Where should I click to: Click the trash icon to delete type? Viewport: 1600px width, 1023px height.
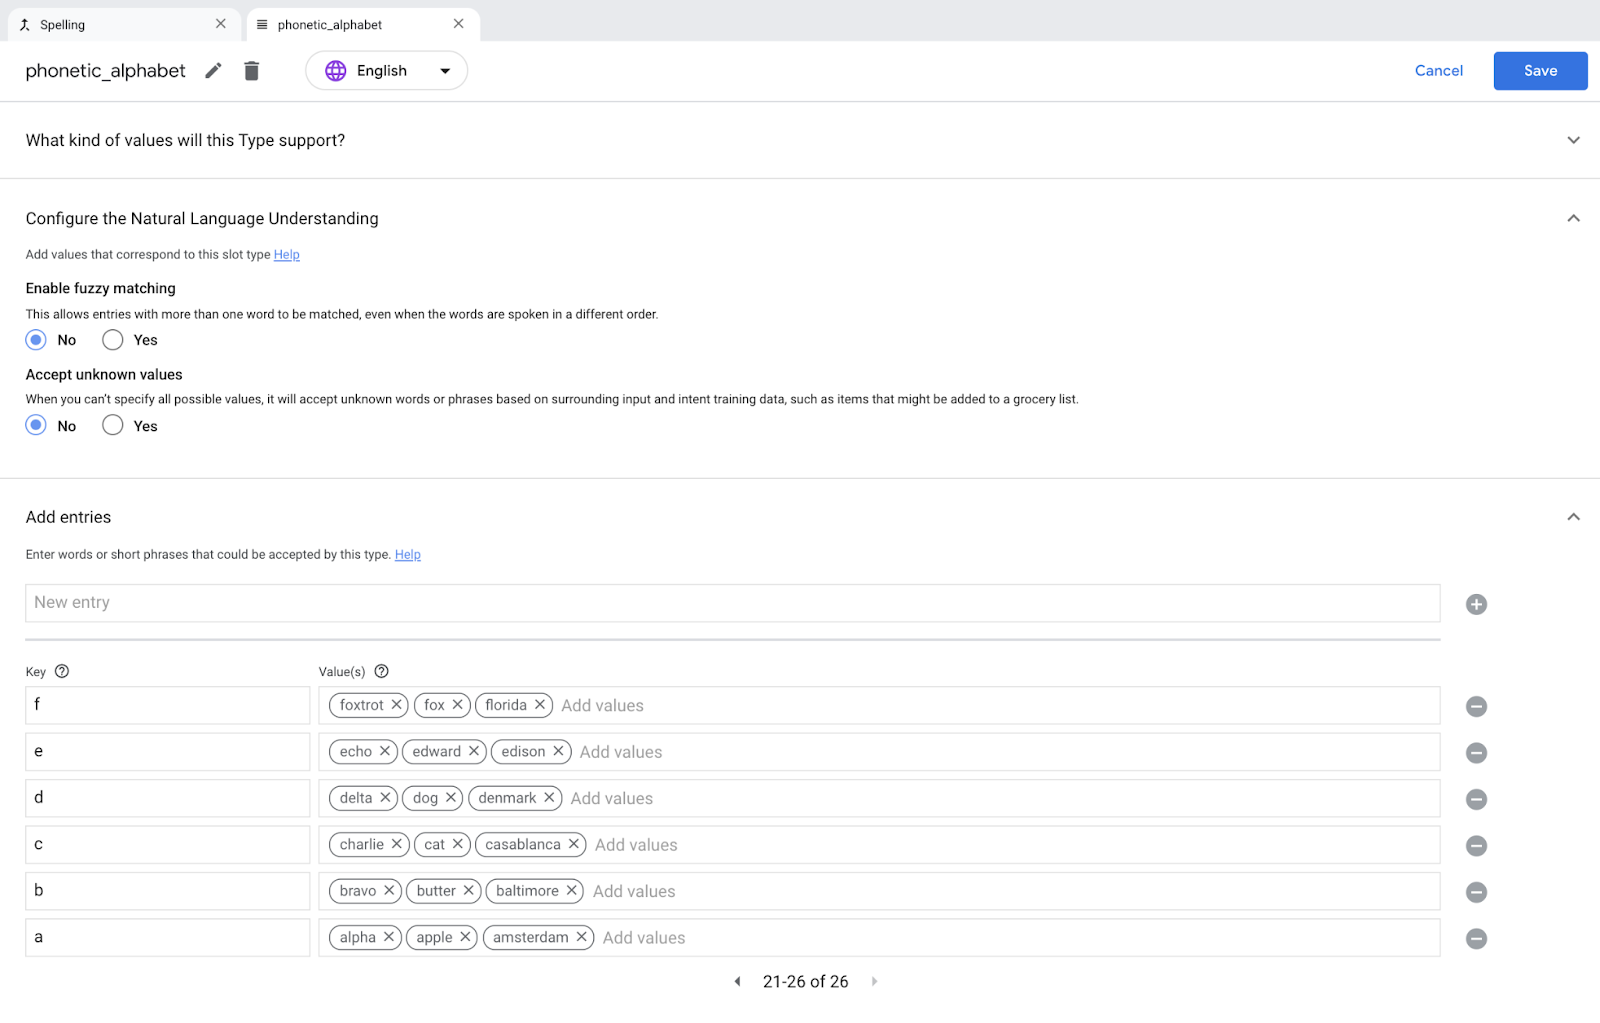252,71
